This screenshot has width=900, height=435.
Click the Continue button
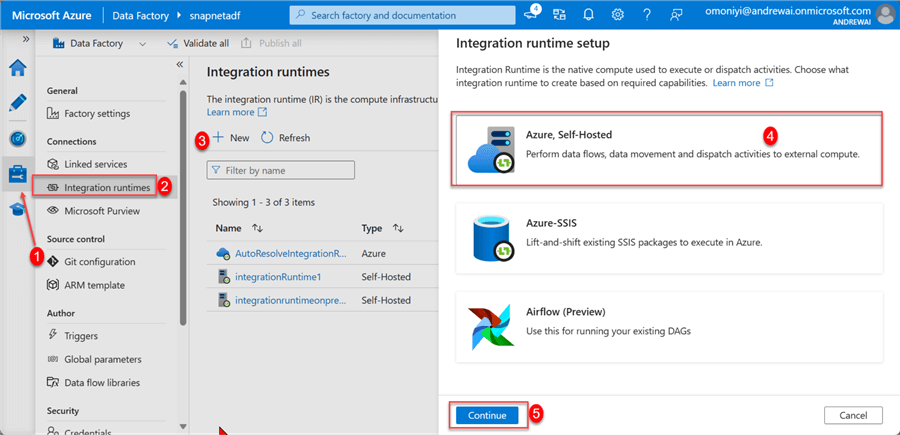click(487, 415)
